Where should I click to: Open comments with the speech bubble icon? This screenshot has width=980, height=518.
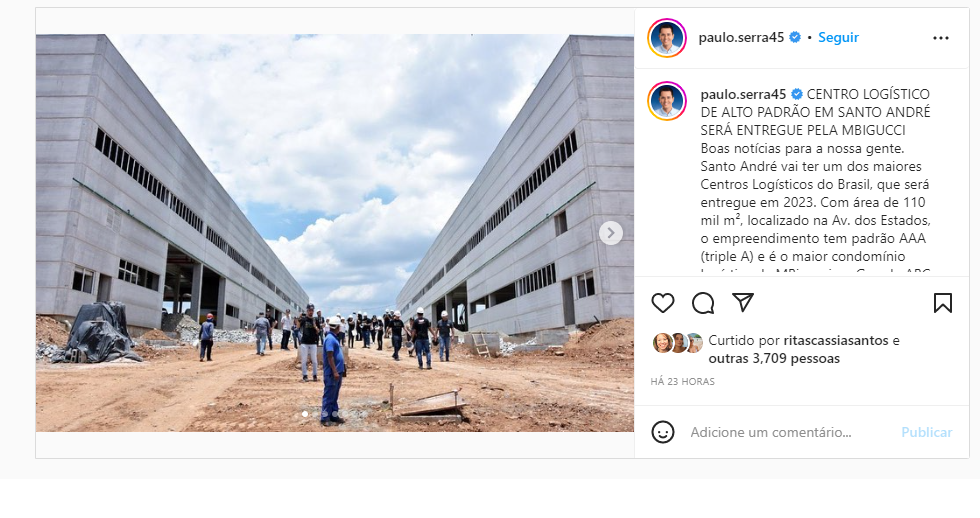703,303
